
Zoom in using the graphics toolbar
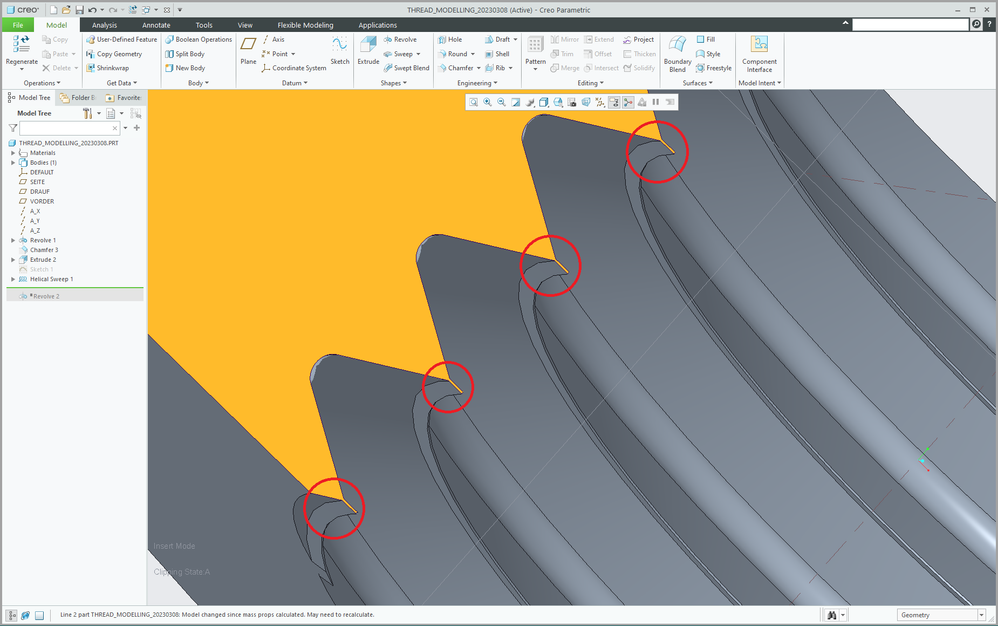tap(487, 102)
